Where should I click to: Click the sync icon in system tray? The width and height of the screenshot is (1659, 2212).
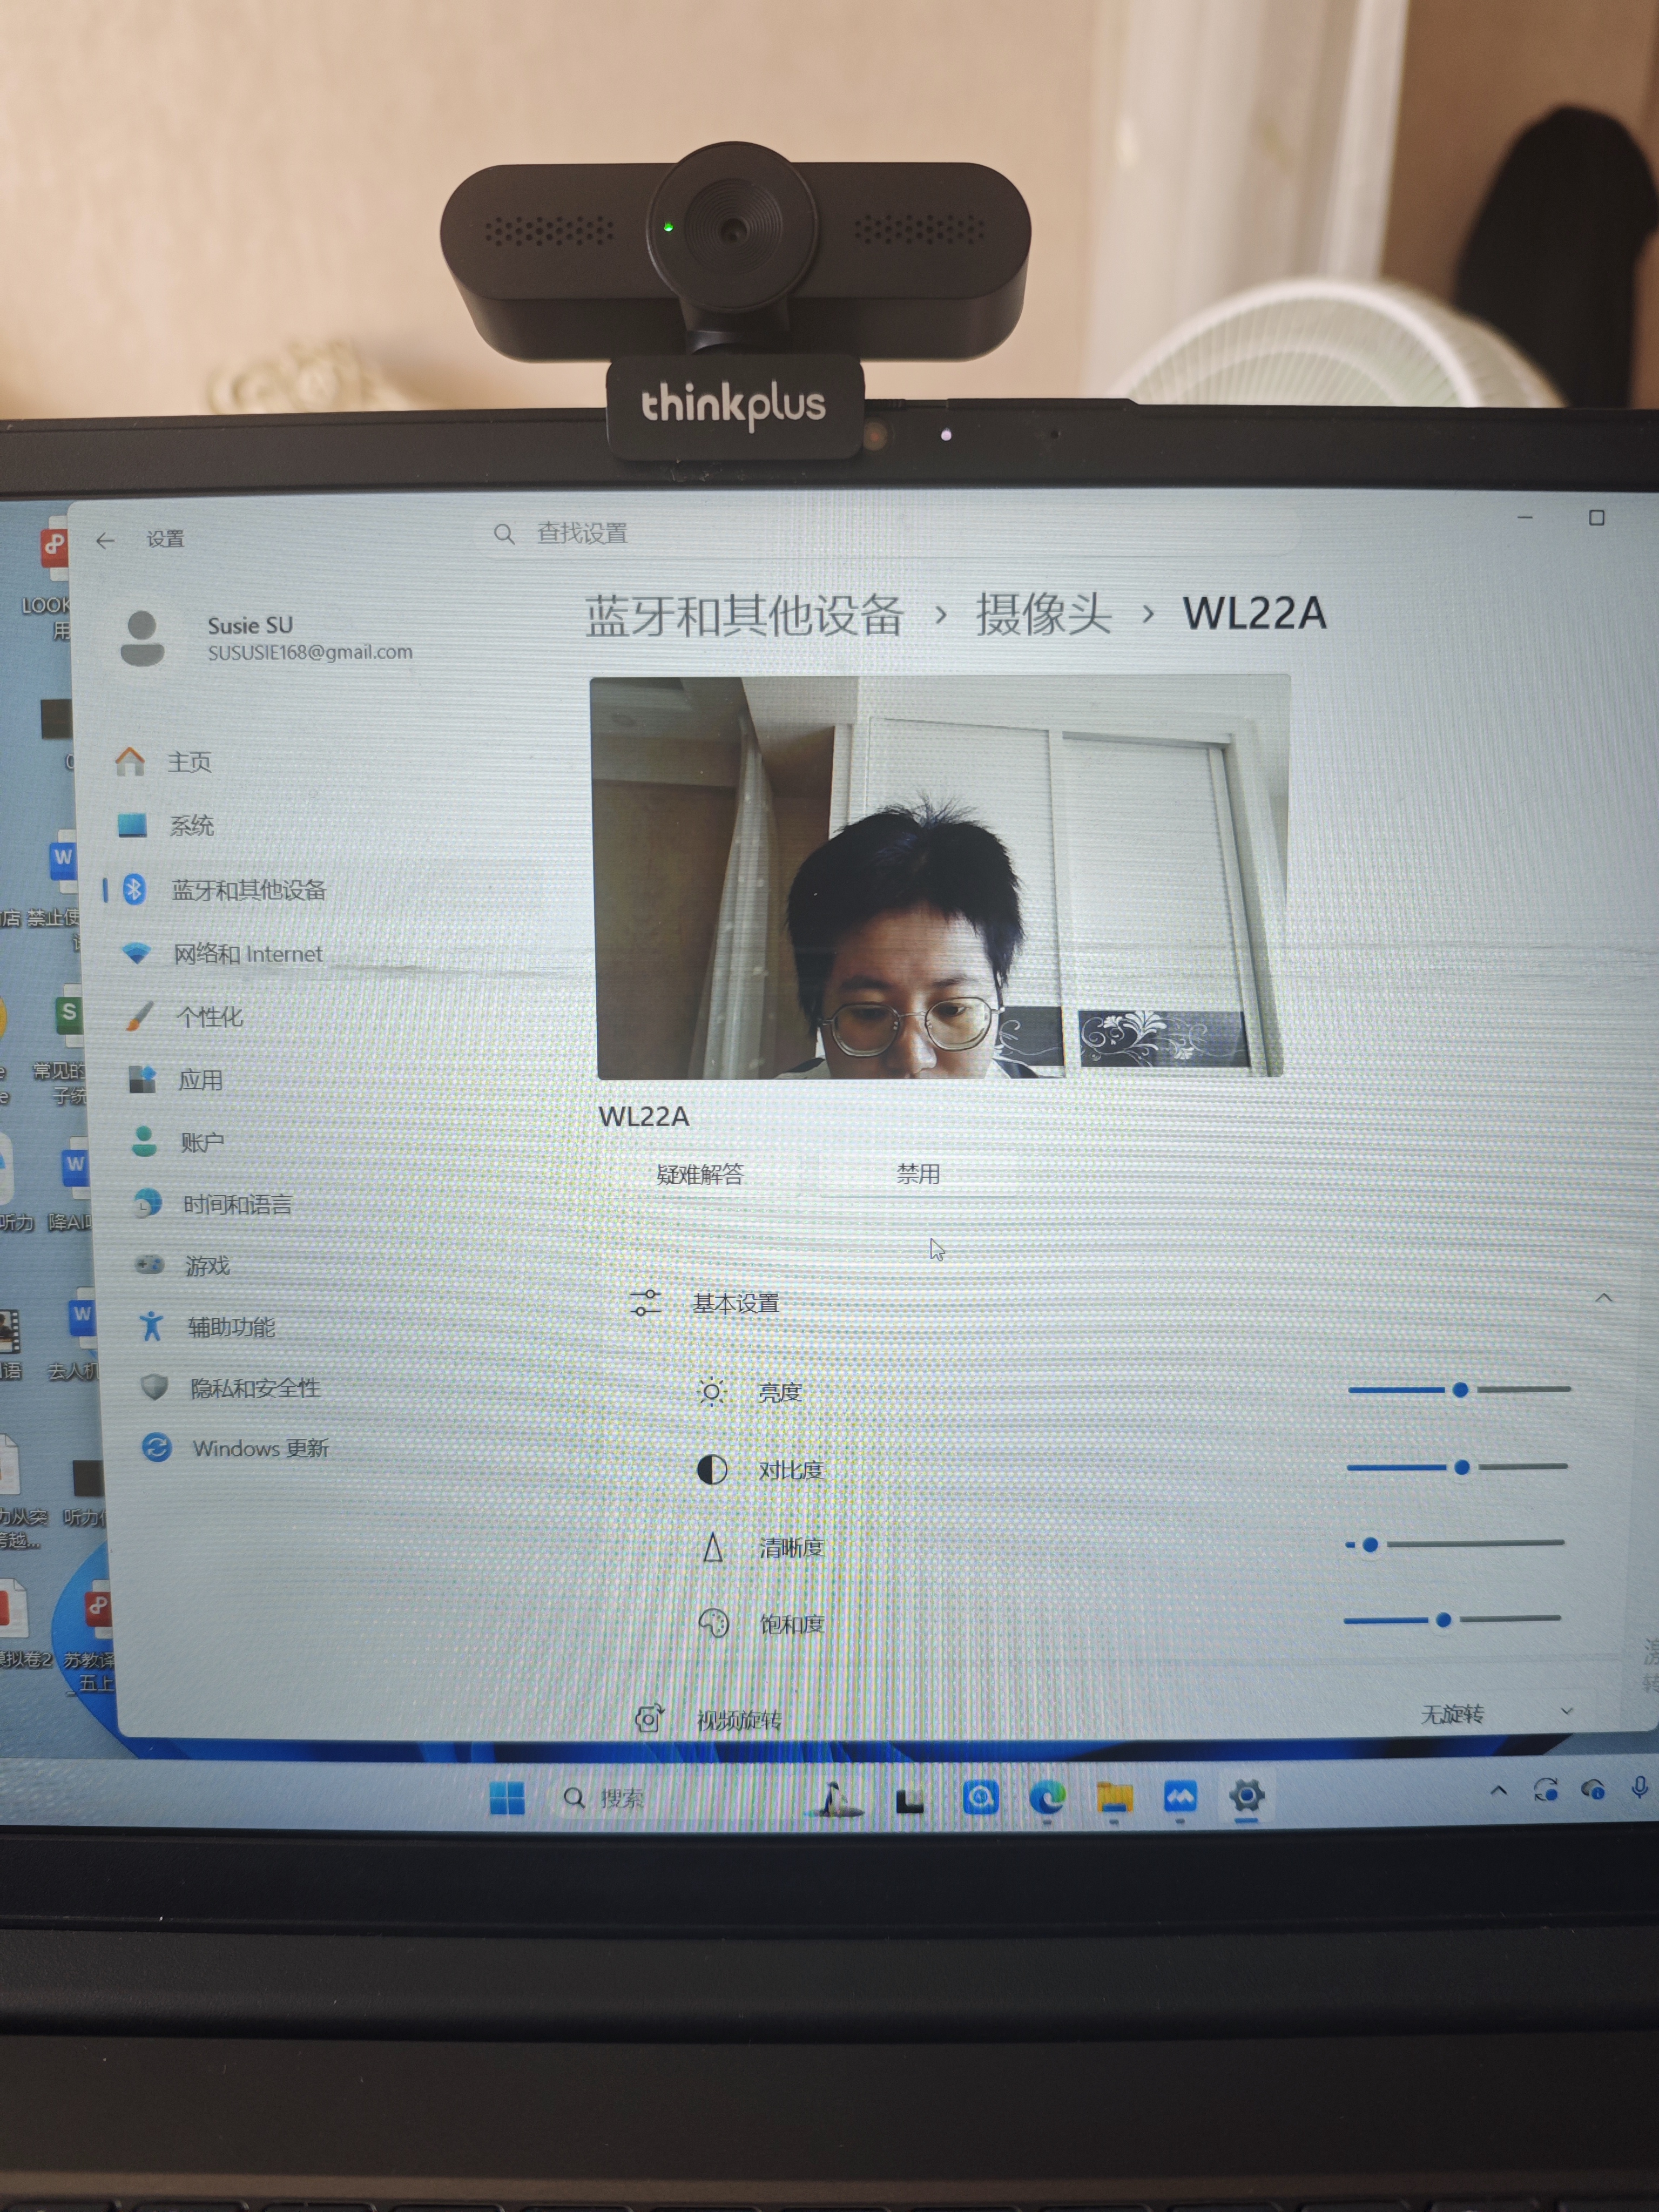(1546, 1790)
